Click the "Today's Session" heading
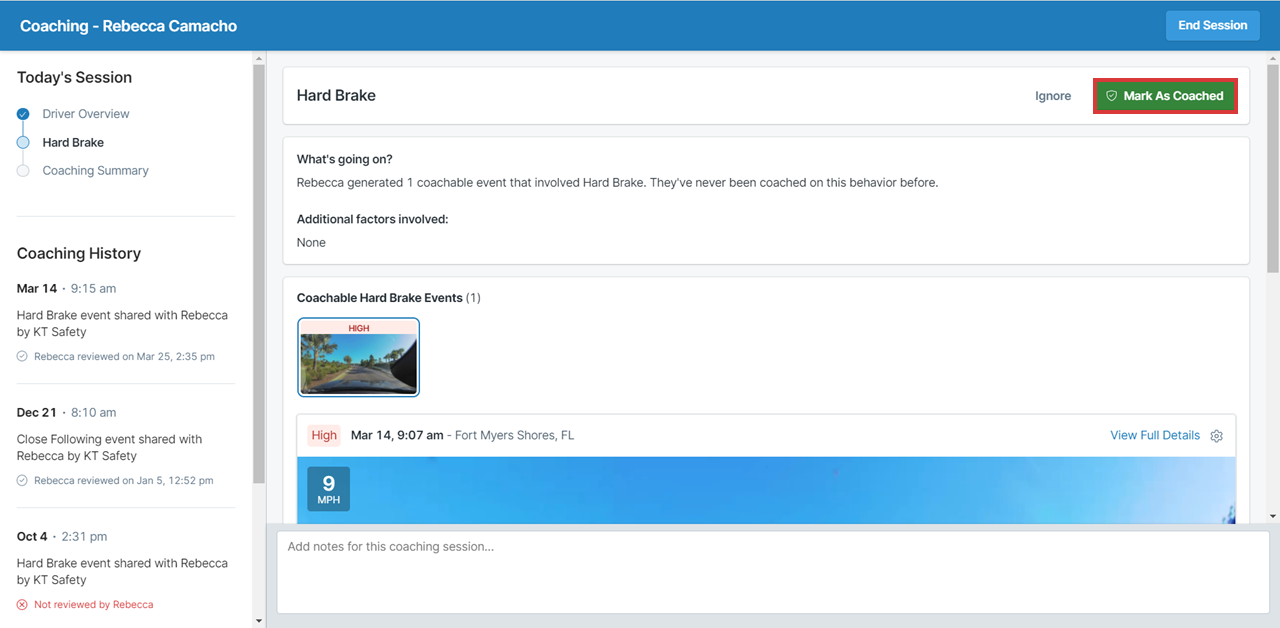The width and height of the screenshot is (1280, 628). [74, 77]
